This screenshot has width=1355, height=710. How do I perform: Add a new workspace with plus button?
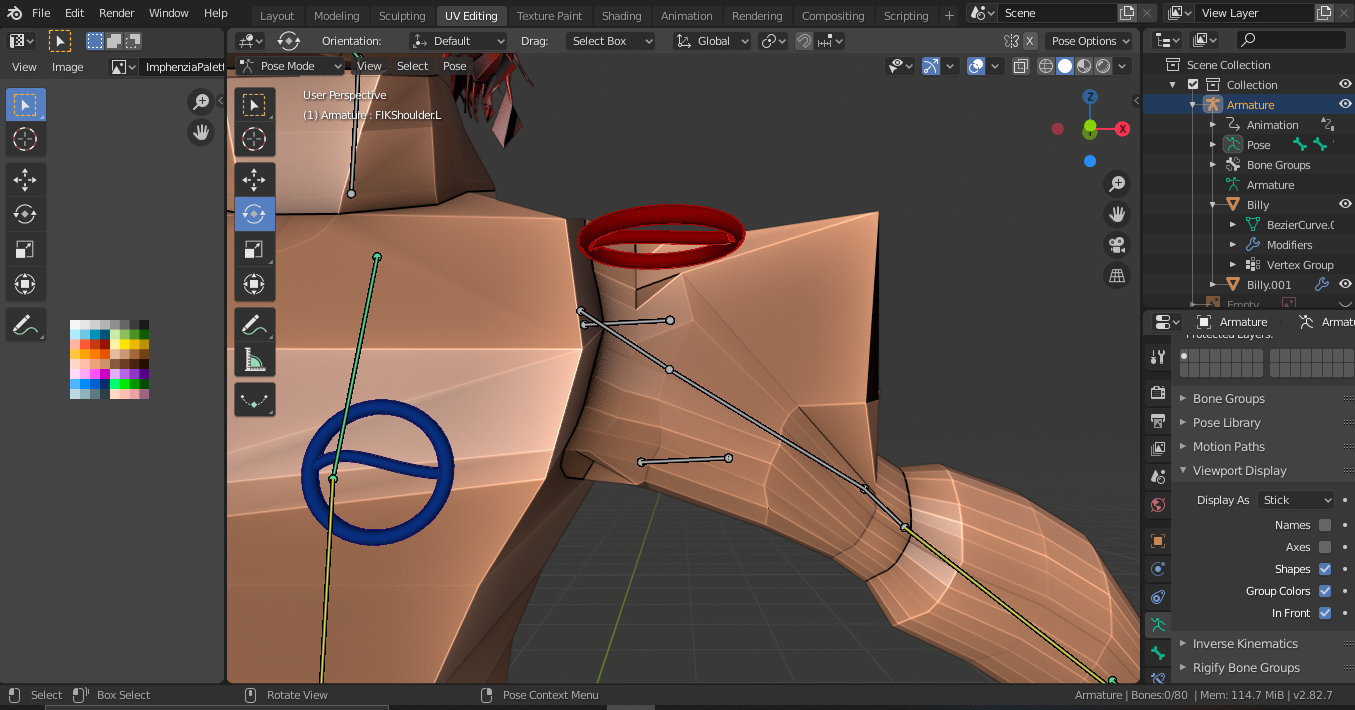[949, 15]
